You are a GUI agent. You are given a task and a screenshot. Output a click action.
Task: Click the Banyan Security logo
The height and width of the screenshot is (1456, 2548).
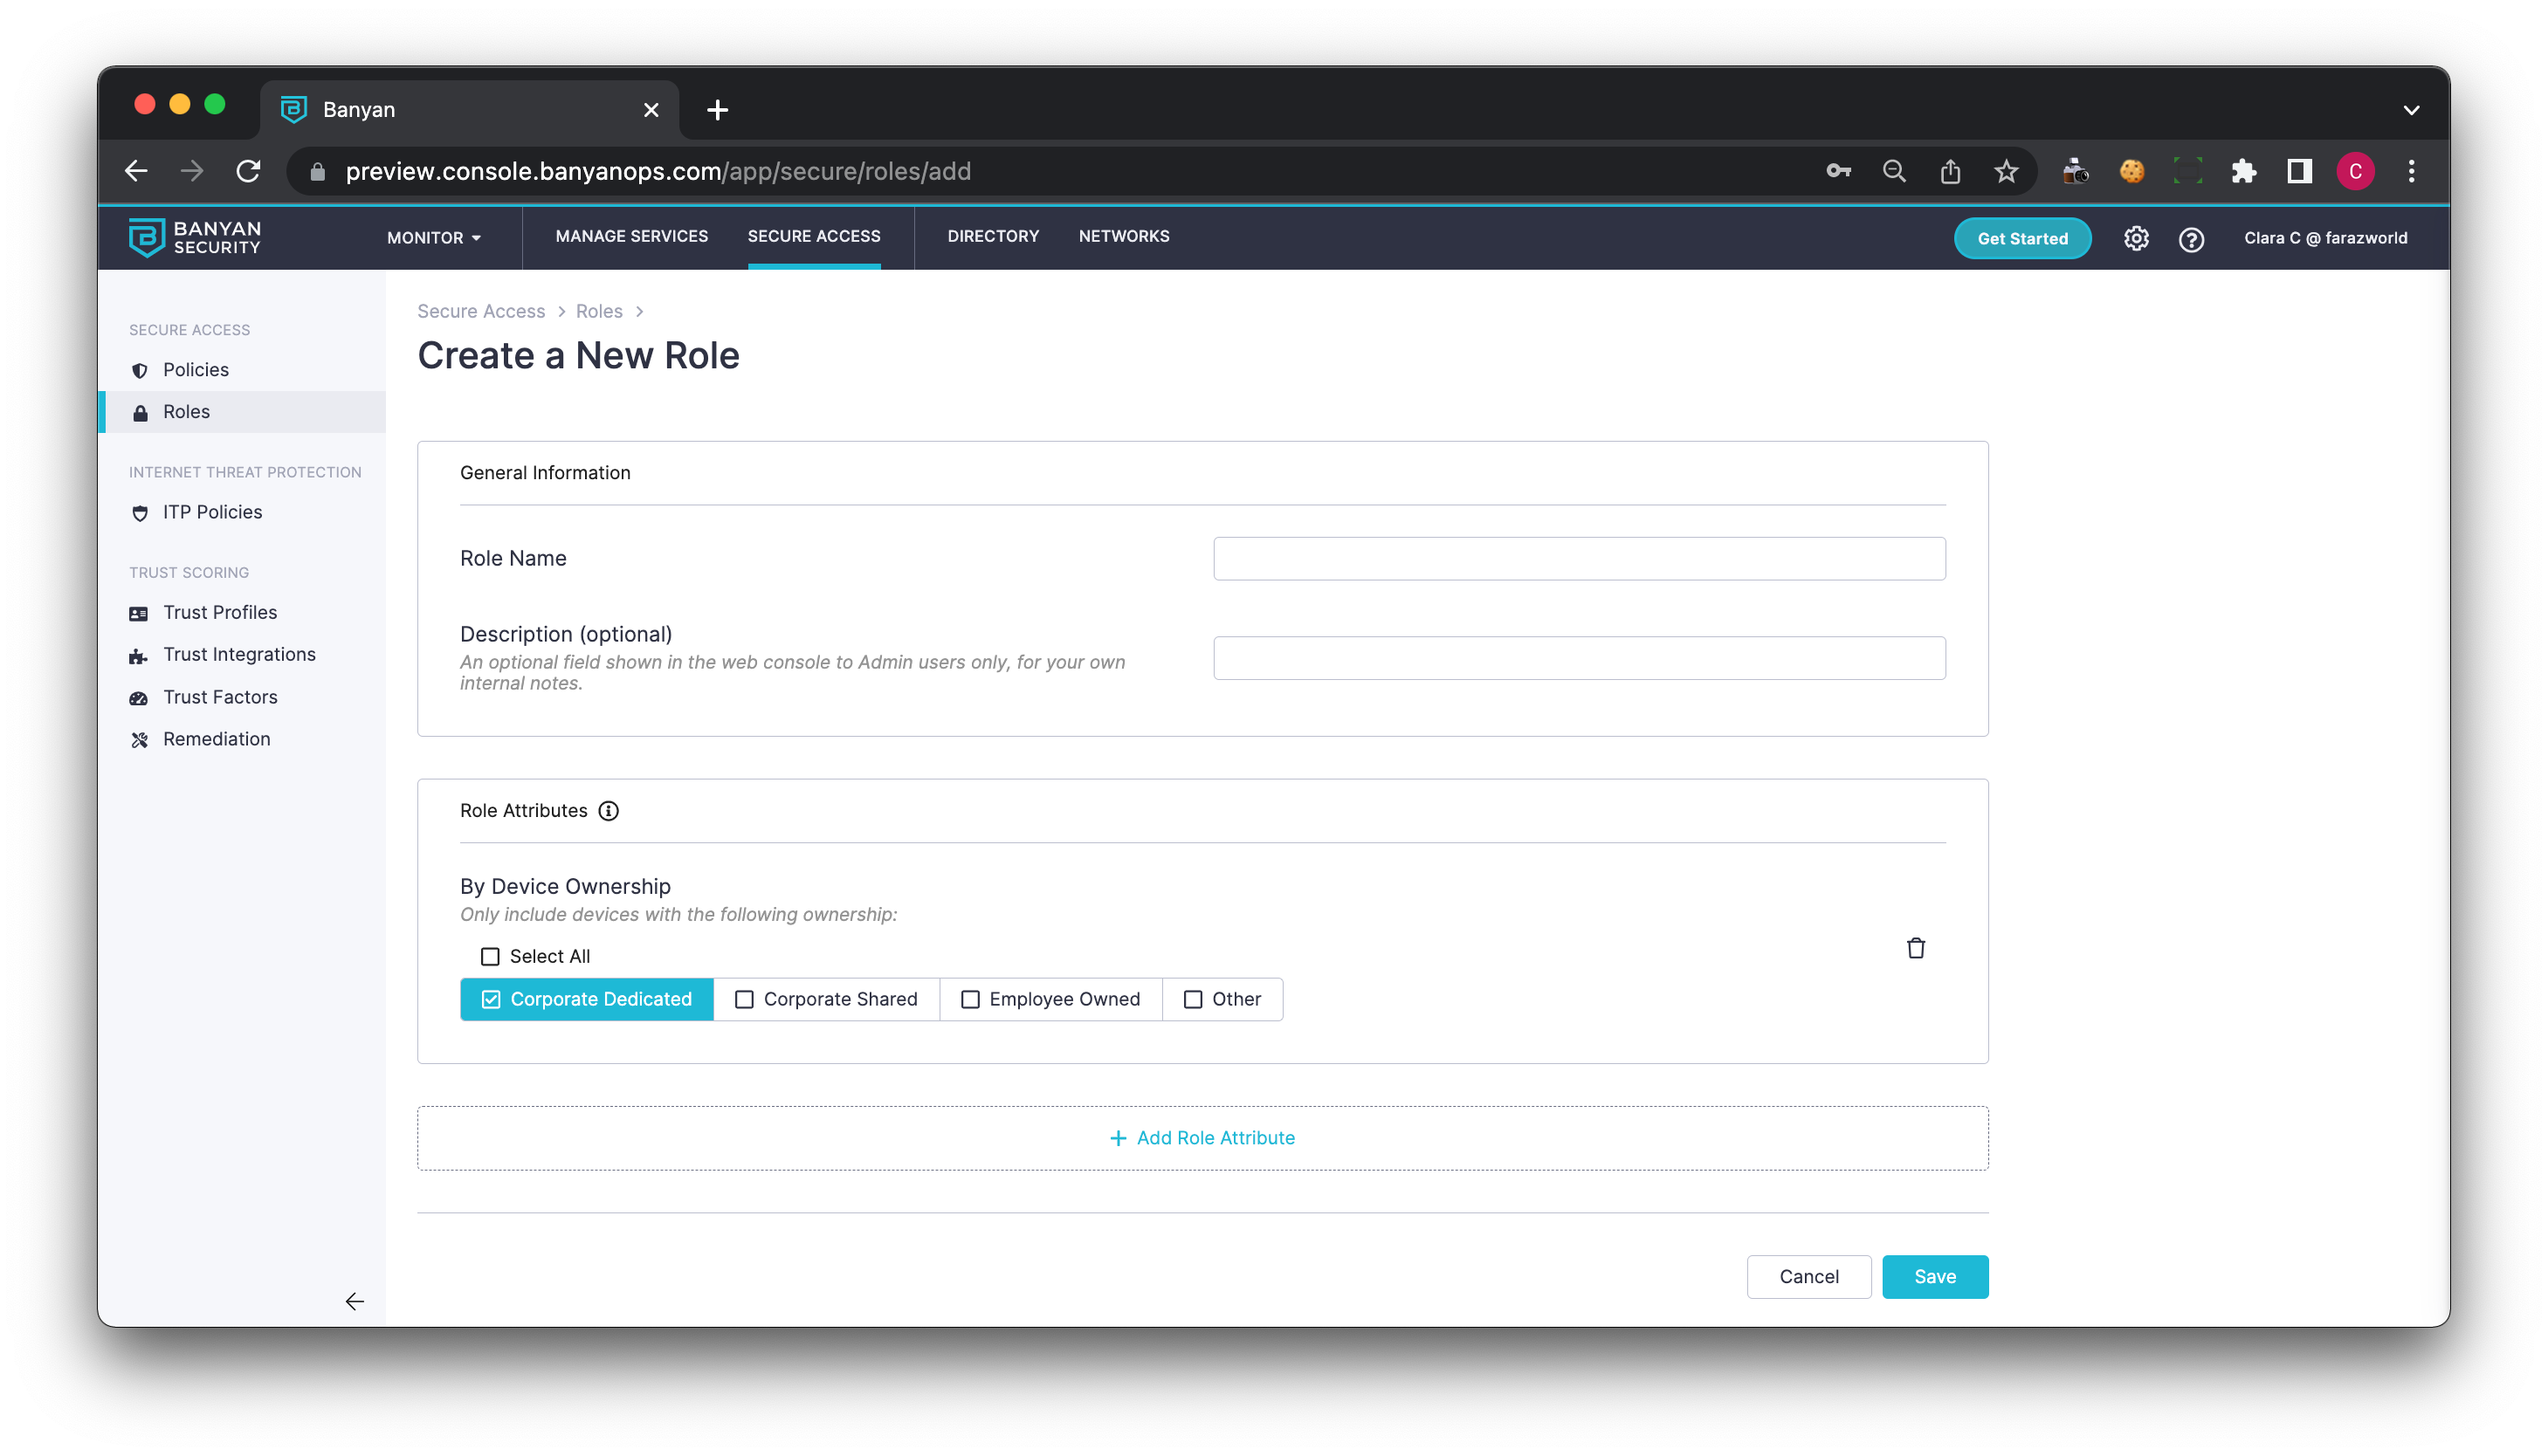[195, 238]
